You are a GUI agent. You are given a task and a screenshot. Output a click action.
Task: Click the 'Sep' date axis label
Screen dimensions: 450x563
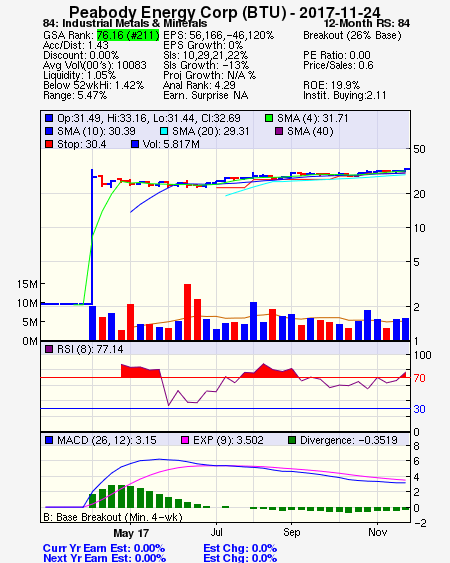[x=292, y=532]
